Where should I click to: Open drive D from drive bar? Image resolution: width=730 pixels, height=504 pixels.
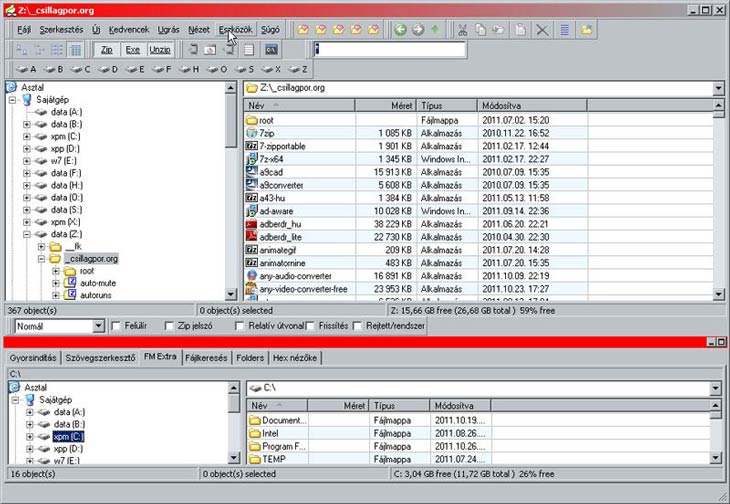click(x=108, y=69)
